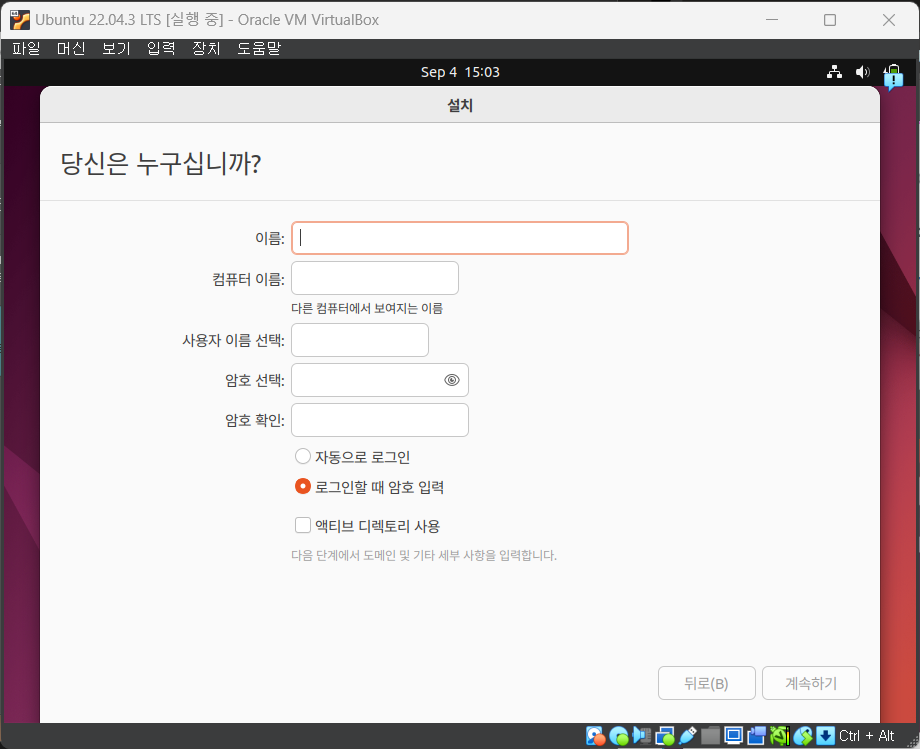Open the 파일 menu

26,48
